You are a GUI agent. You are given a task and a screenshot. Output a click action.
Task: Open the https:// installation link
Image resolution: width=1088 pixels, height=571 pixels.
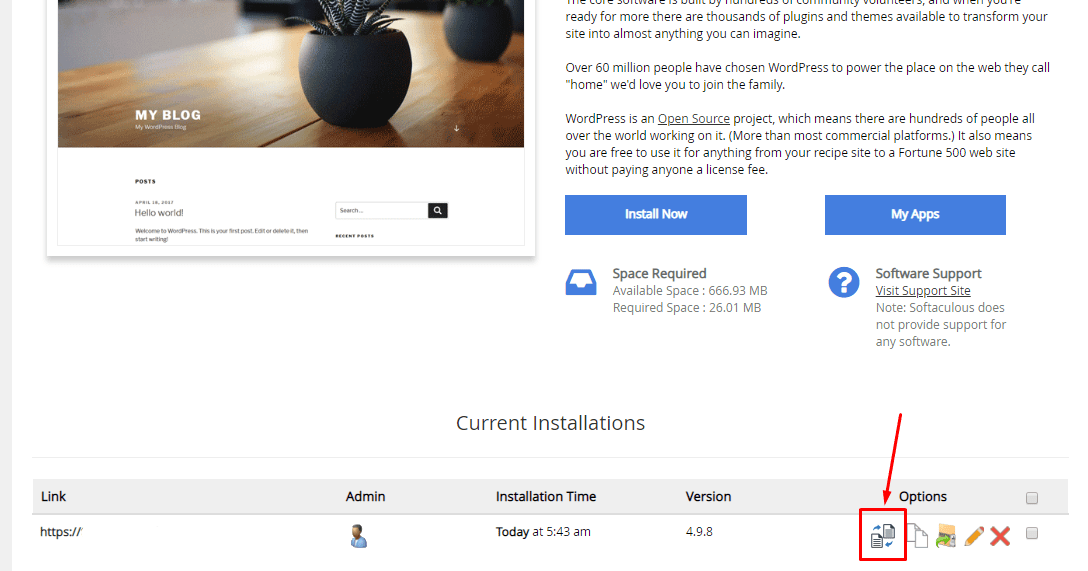click(61, 532)
